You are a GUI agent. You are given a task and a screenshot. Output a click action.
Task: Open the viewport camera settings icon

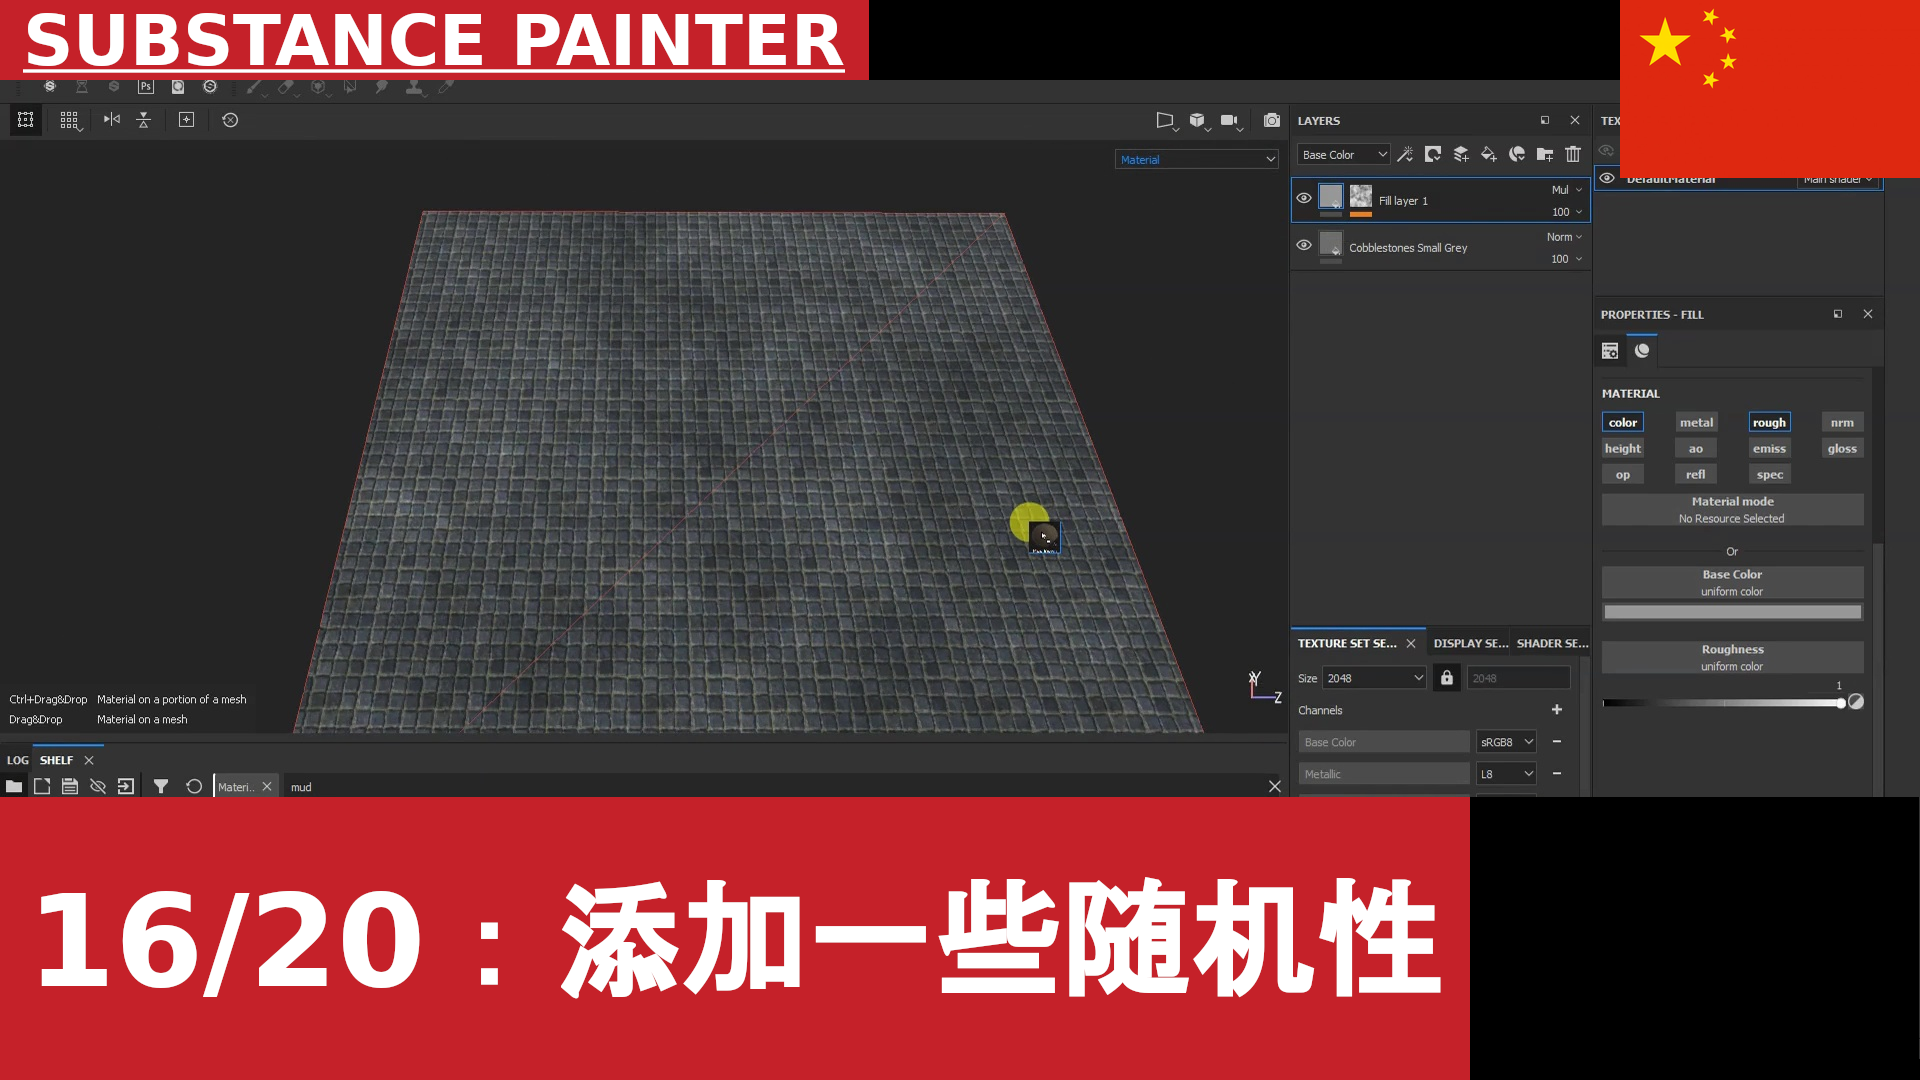[x=1230, y=121]
